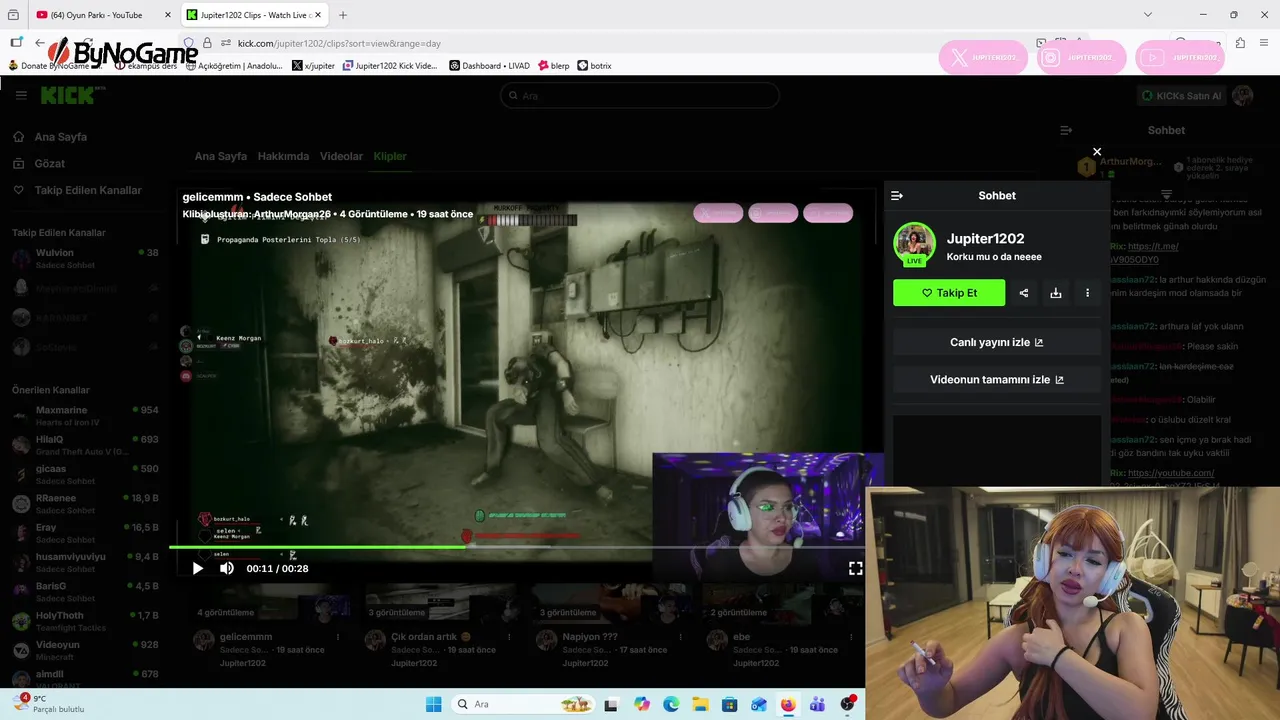Click the share icon beside Takip Et
Image resolution: width=1280 pixels, height=720 pixels.
point(1024,293)
